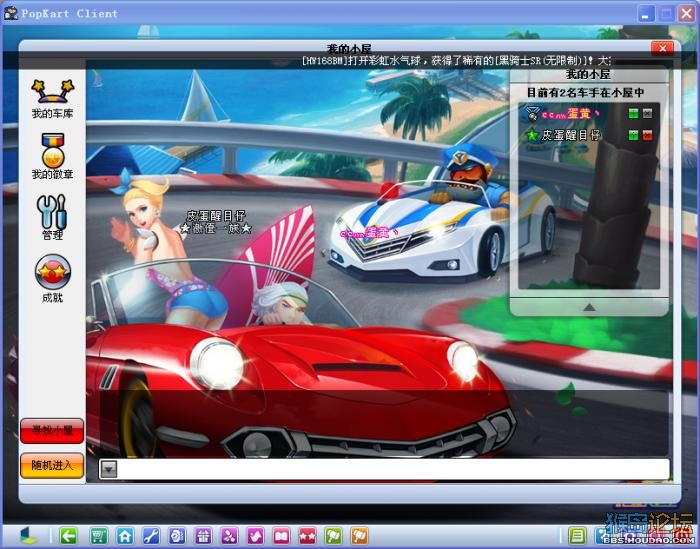Image resolution: width=700 pixels, height=549 pixels.
Task: Click green back arrow toolbar icon
Action: pyautogui.click(x=68, y=535)
